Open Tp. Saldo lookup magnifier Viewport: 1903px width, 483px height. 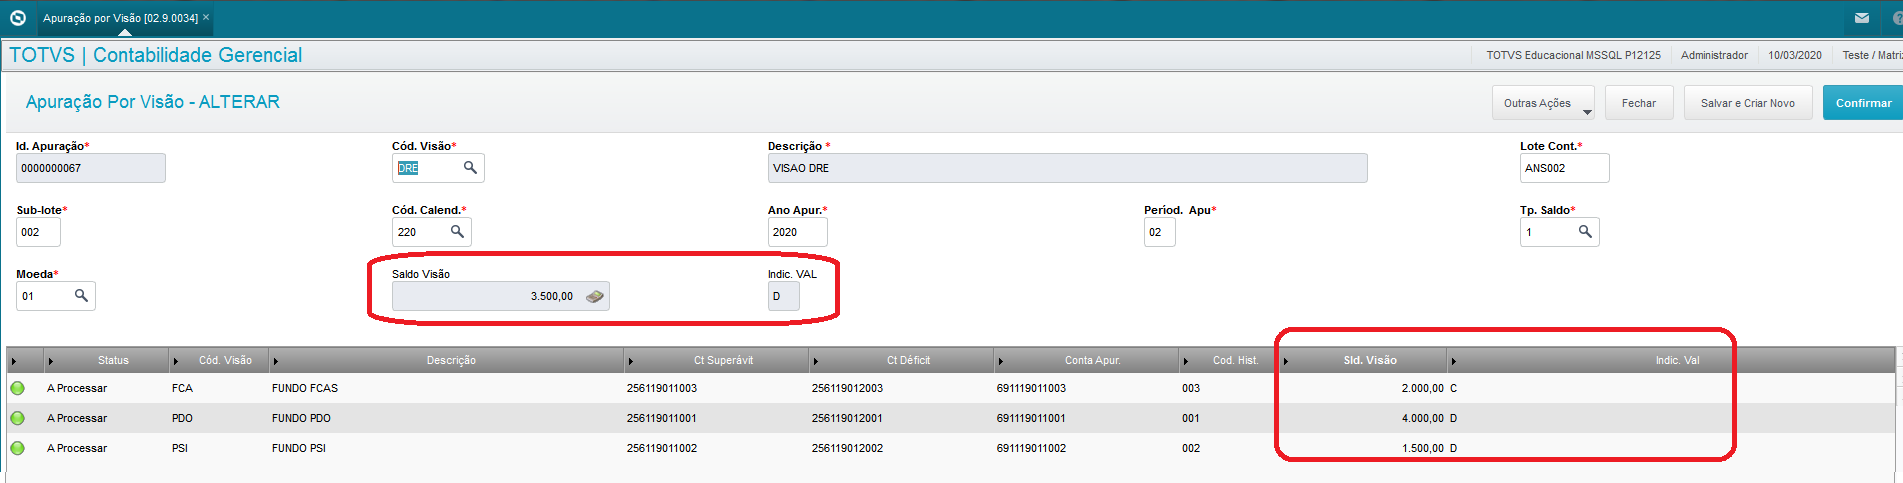(x=1585, y=232)
